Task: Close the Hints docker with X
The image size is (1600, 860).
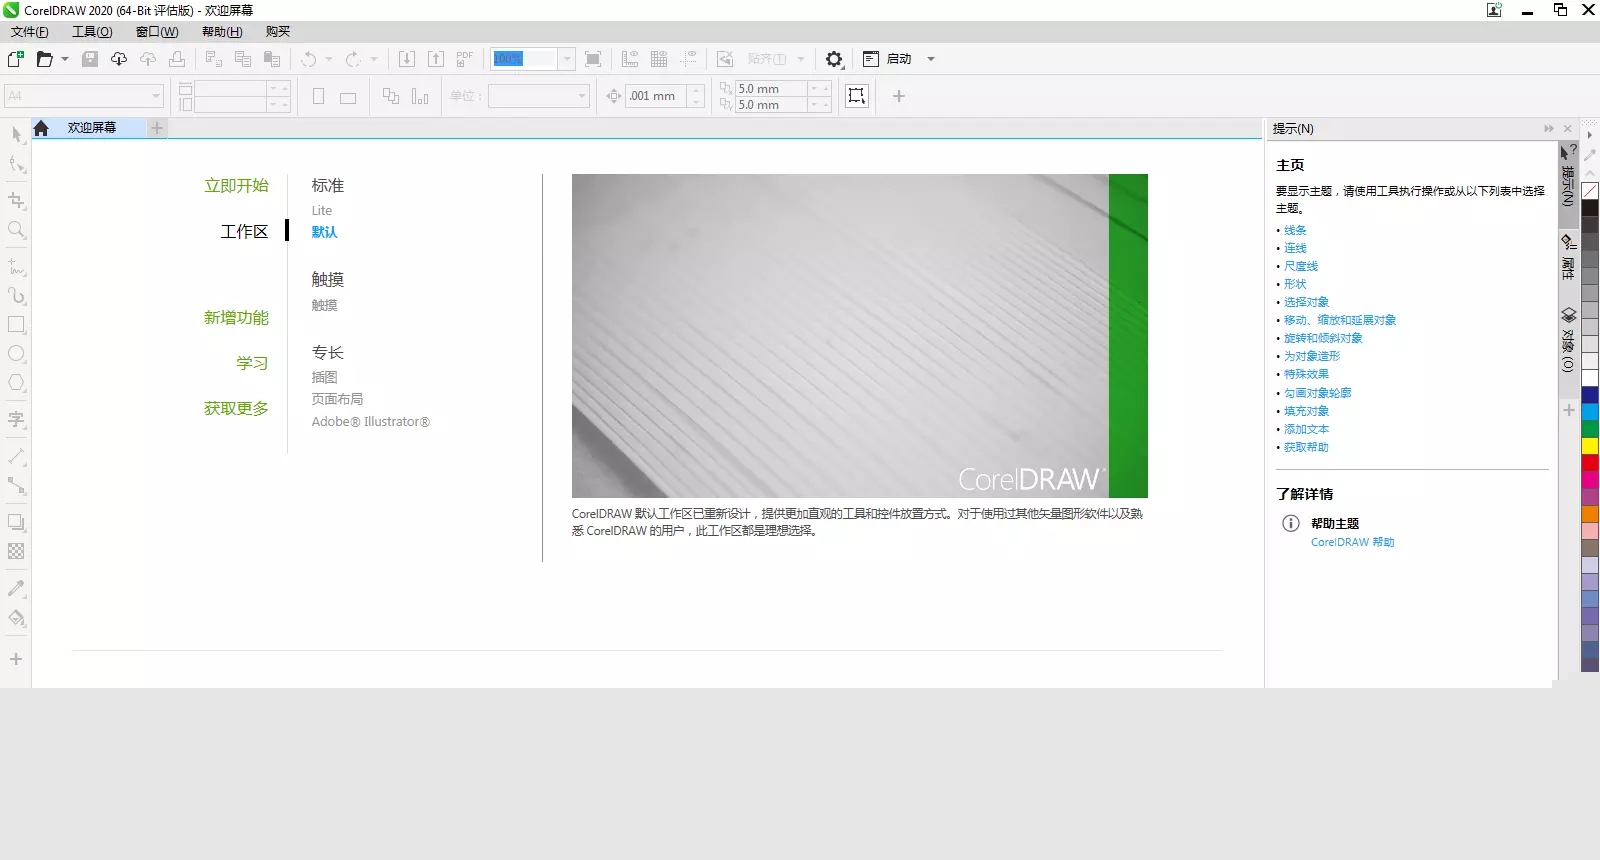Action: coord(1568,129)
